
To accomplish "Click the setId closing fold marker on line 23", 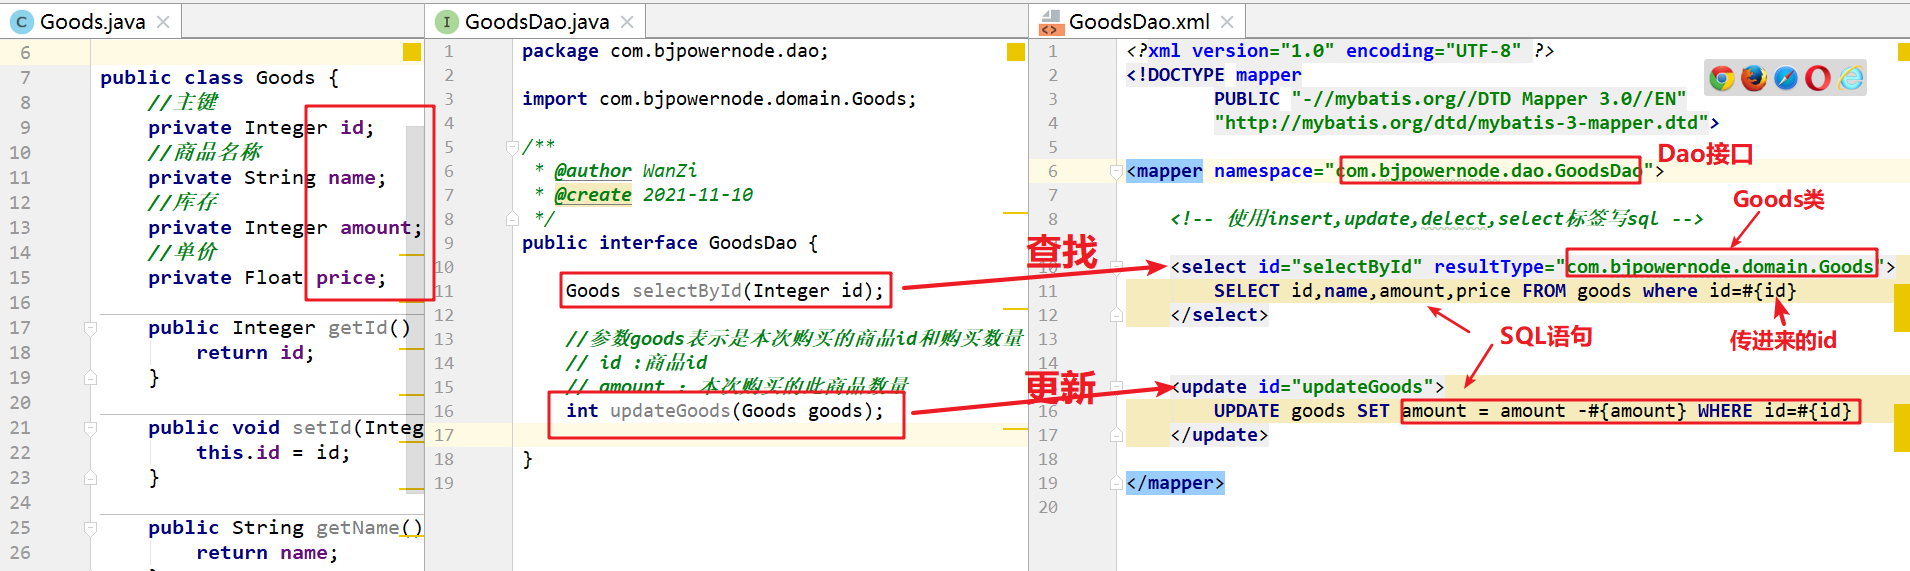I will click(x=90, y=478).
